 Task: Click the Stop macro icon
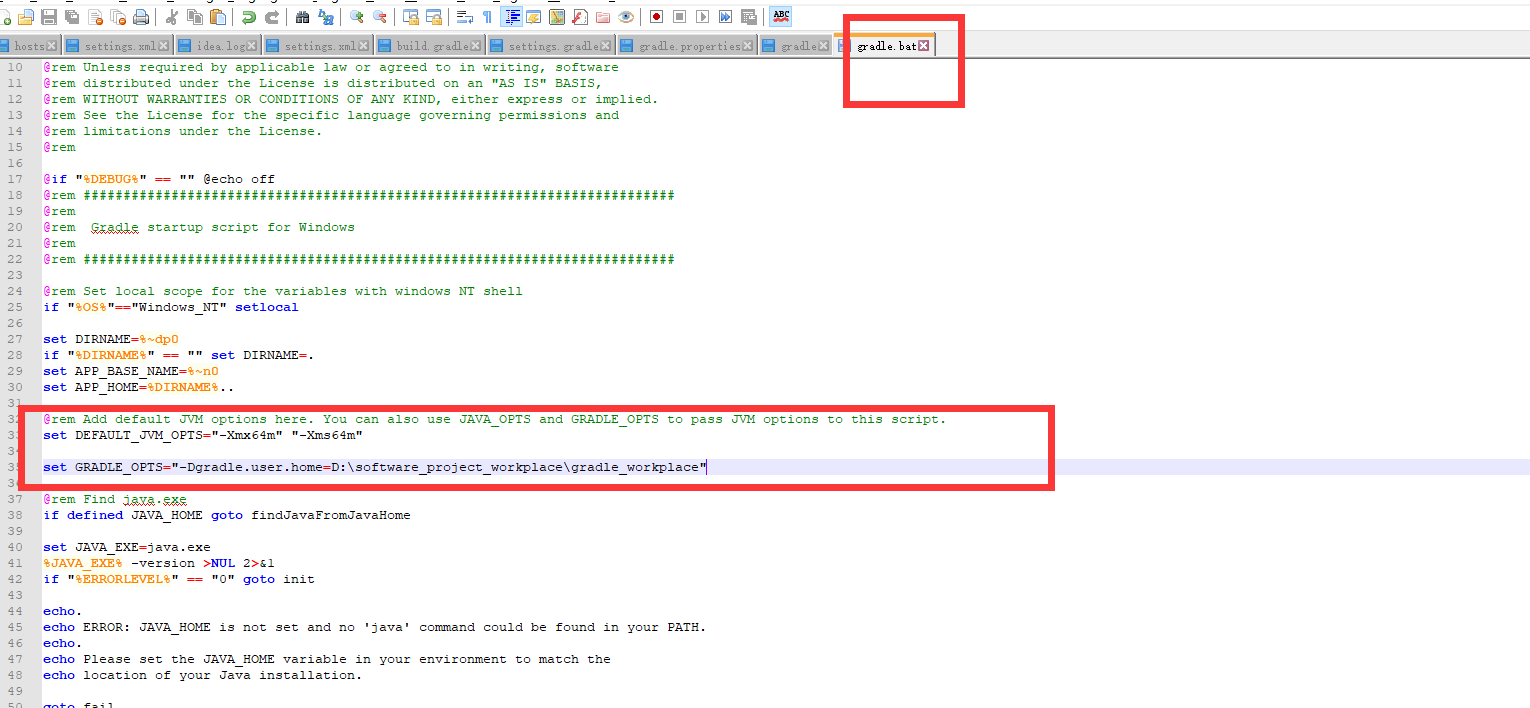[x=680, y=16]
